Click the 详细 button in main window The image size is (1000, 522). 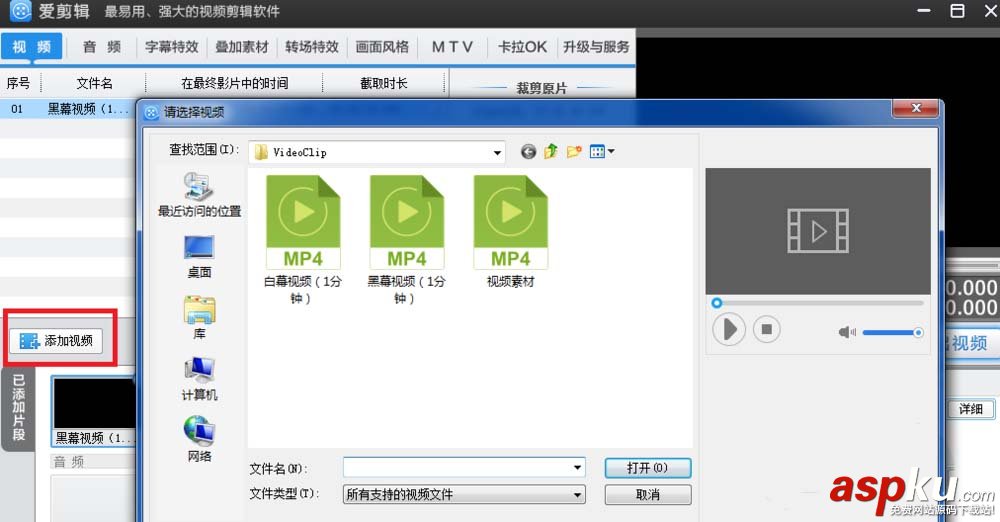971,409
